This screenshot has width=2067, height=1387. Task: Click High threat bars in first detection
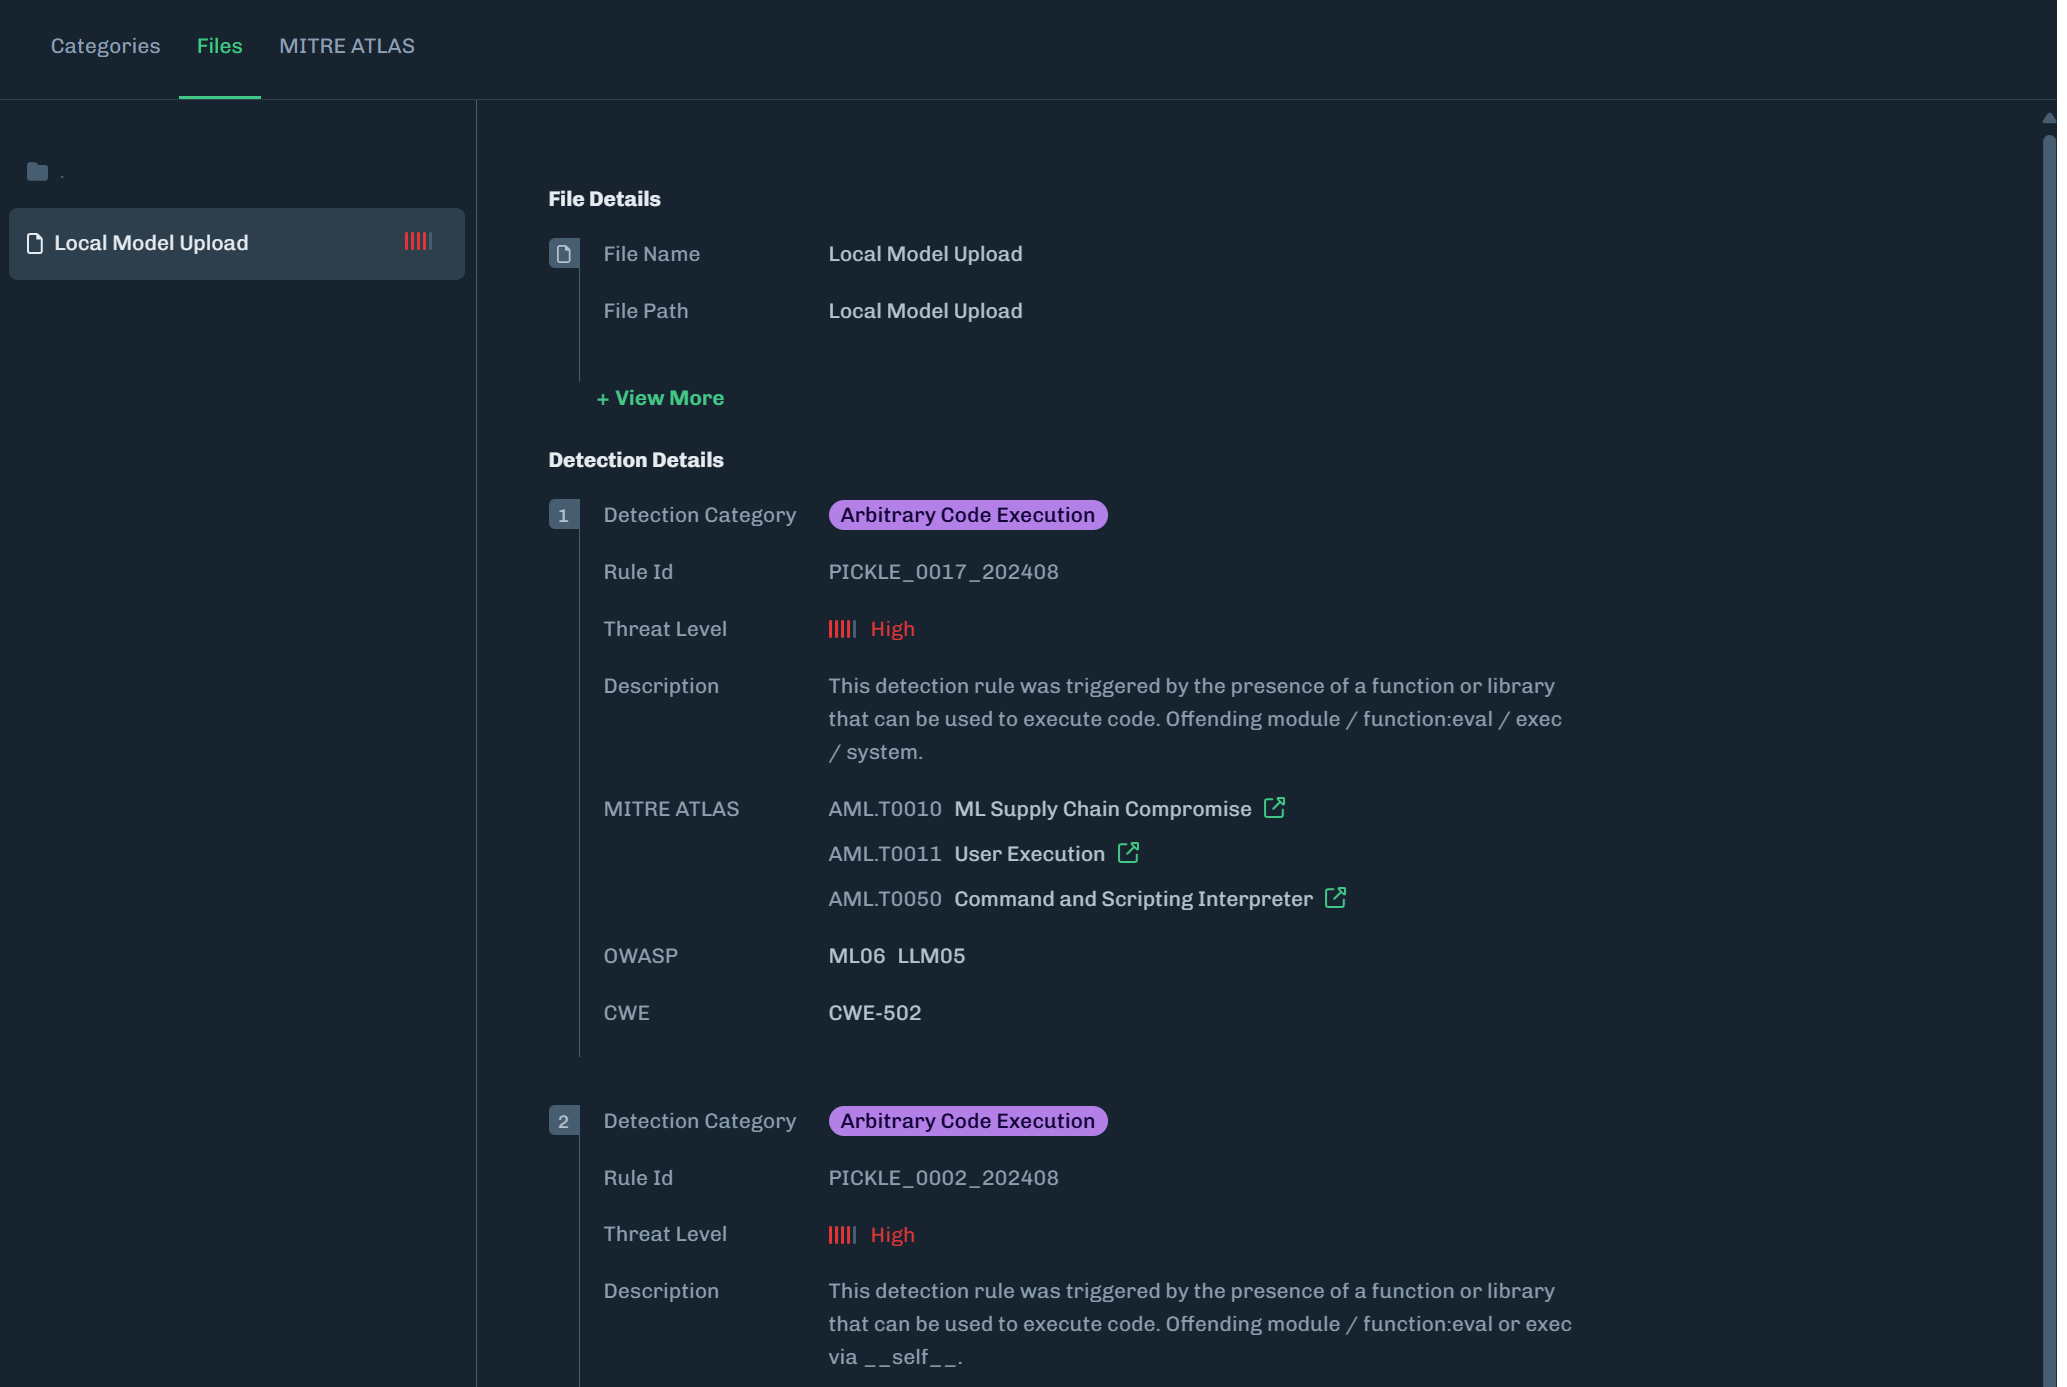pyautogui.click(x=842, y=629)
